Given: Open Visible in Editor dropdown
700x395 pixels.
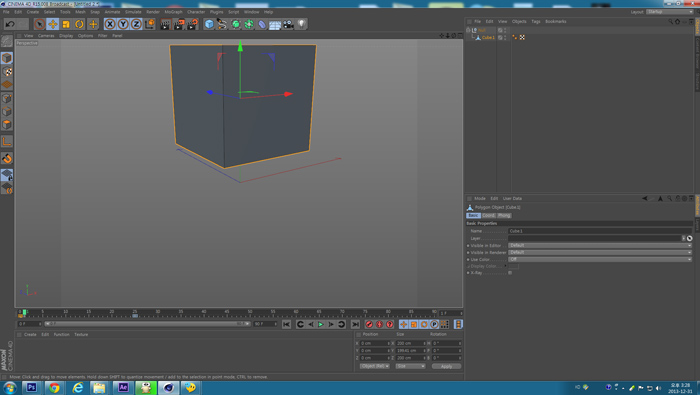Looking at the screenshot, I should (x=600, y=245).
